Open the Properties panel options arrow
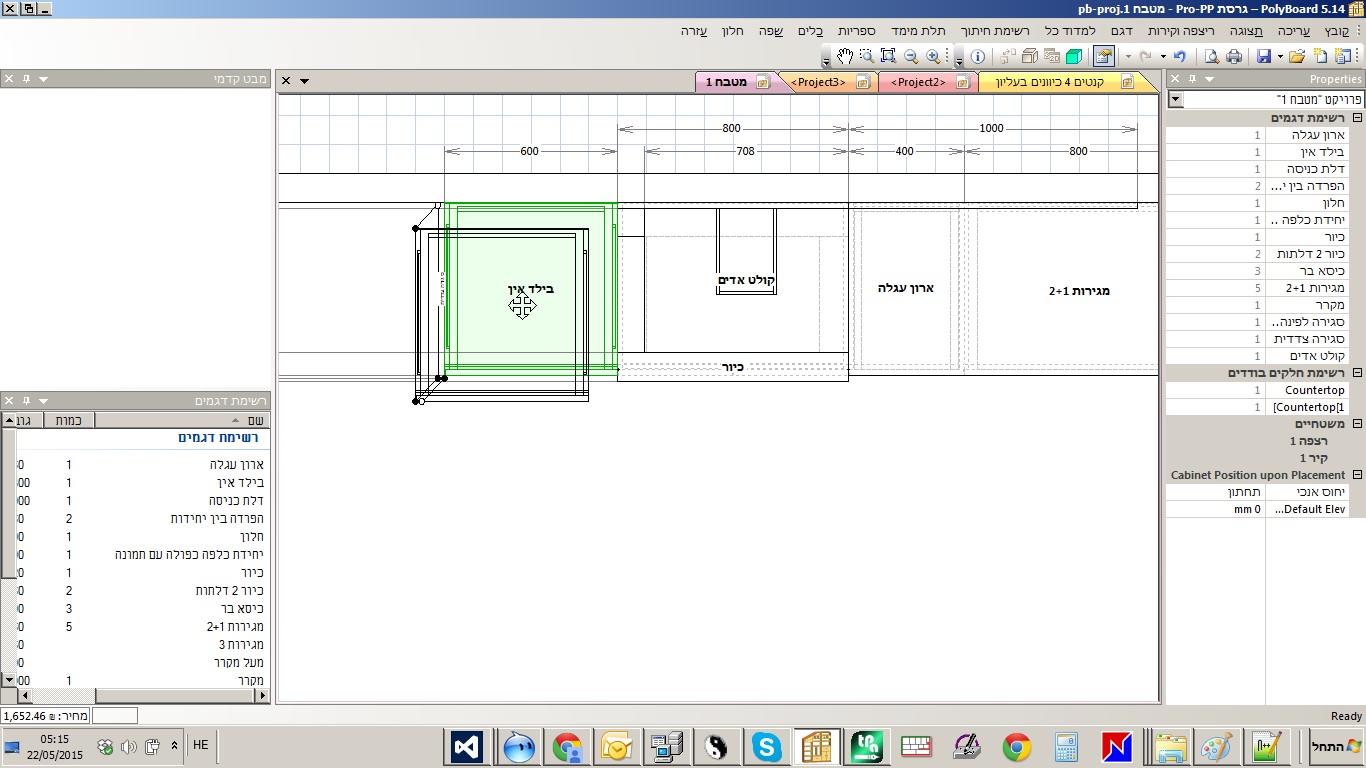The width and height of the screenshot is (1366, 768). pyautogui.click(x=1209, y=79)
